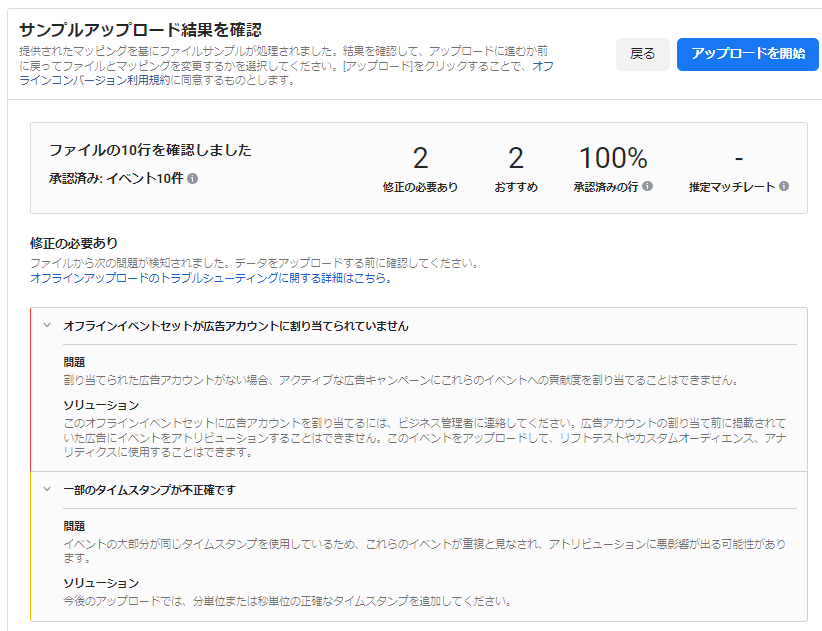
Task: Click the 修正の必要あり count of 2
Action: [420, 158]
